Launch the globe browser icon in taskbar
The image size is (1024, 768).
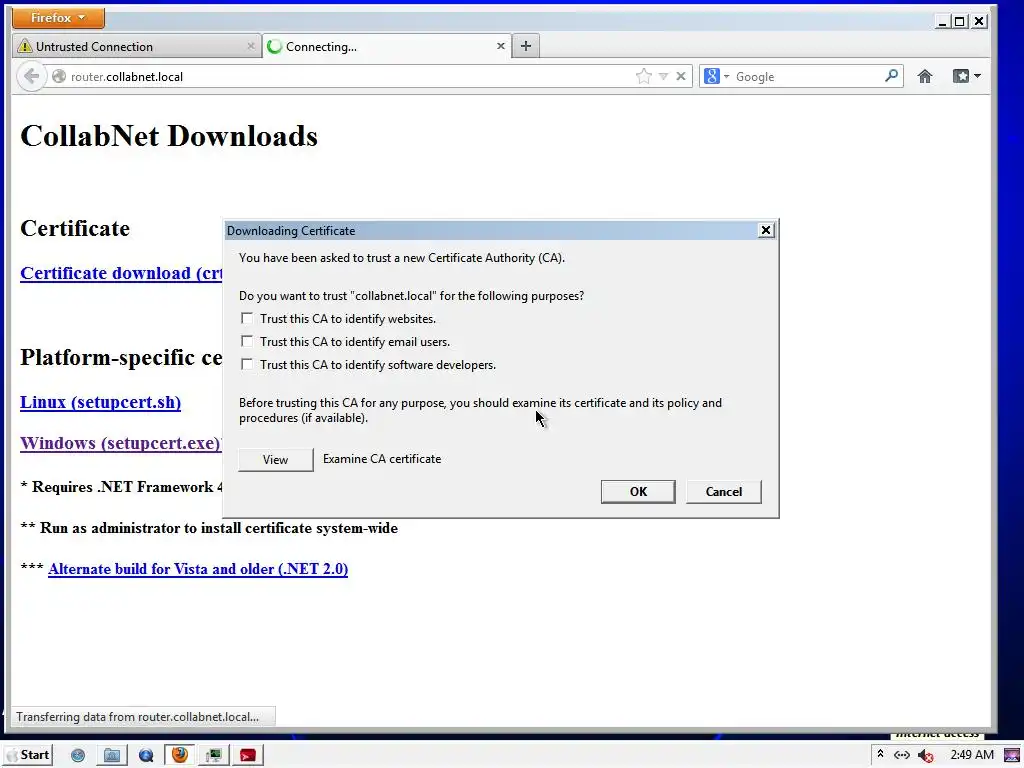[78, 756]
